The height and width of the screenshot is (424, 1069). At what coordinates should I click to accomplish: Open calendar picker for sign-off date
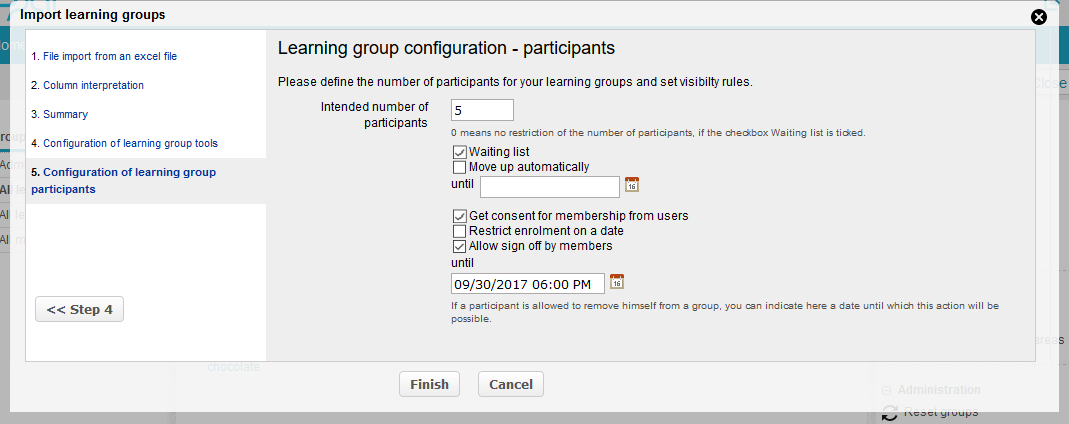(x=617, y=281)
